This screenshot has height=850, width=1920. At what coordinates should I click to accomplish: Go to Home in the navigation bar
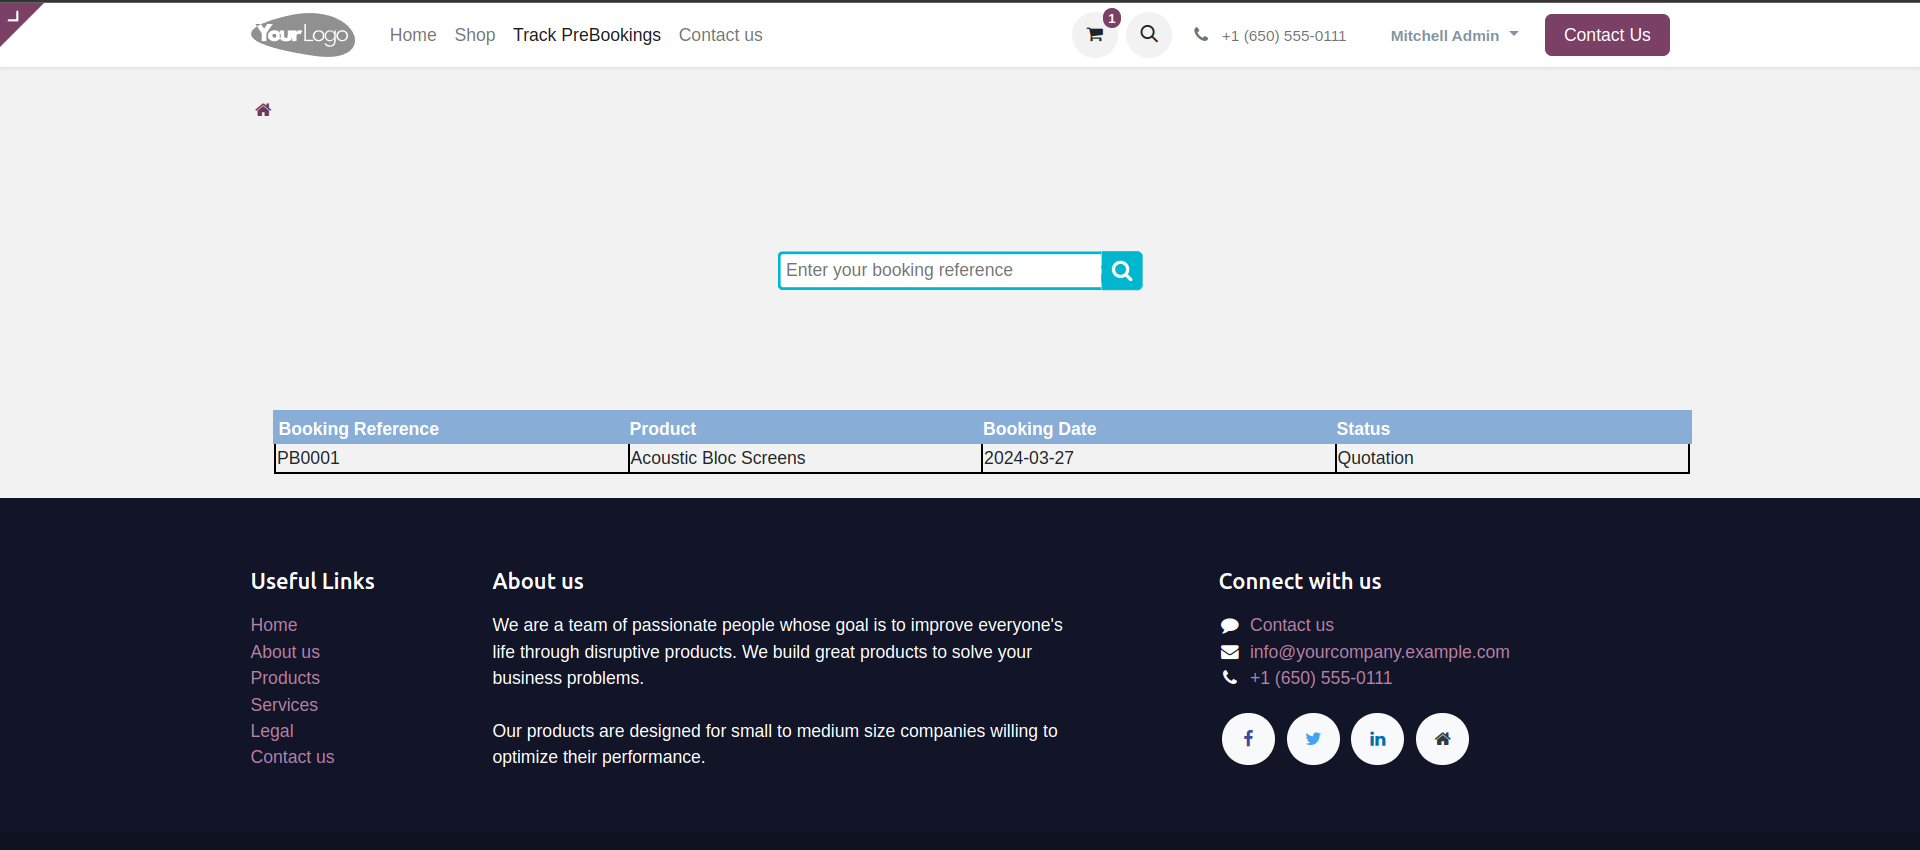pyautogui.click(x=413, y=35)
